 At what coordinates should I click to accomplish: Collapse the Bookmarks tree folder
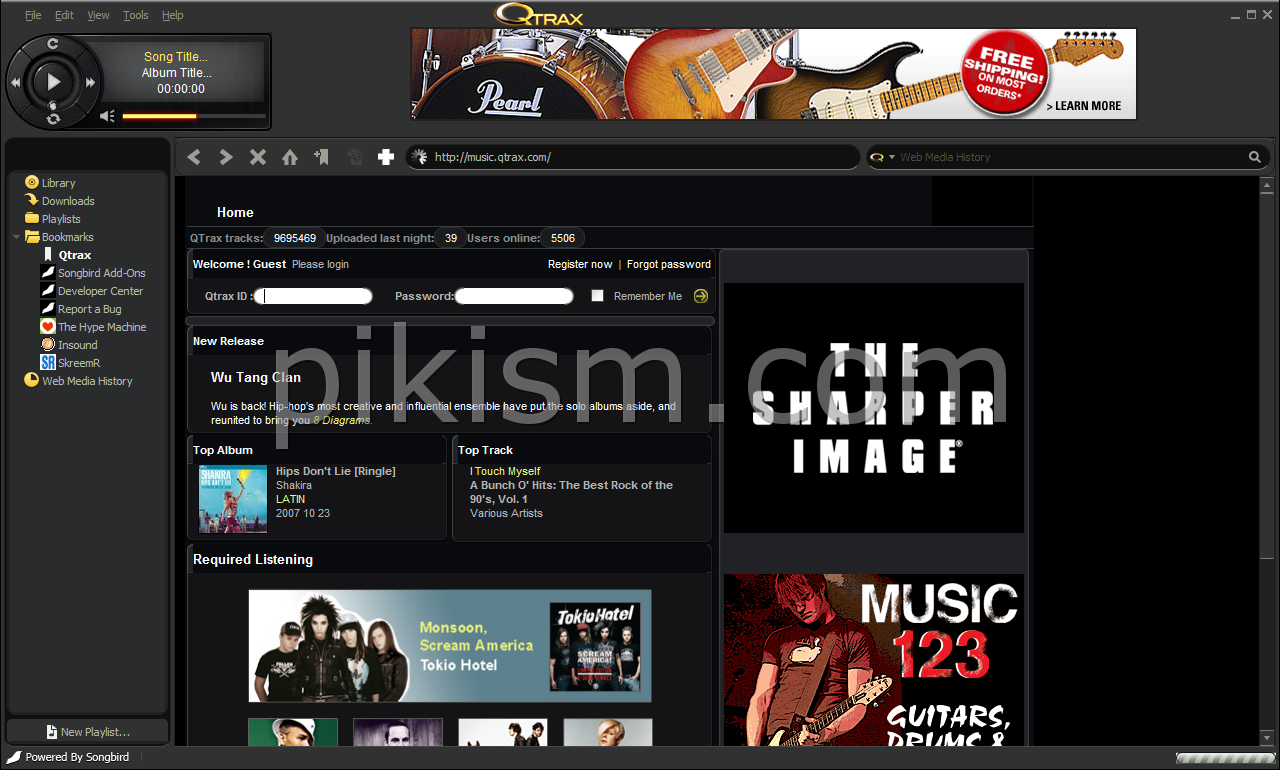point(17,237)
